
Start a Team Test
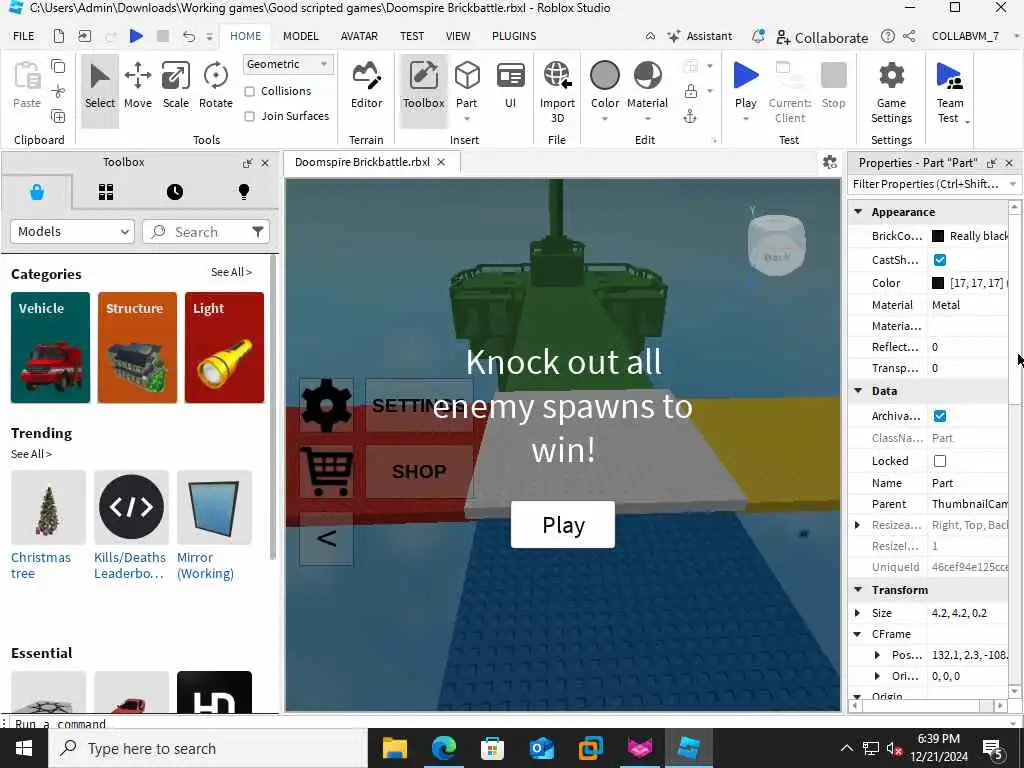coord(950,91)
